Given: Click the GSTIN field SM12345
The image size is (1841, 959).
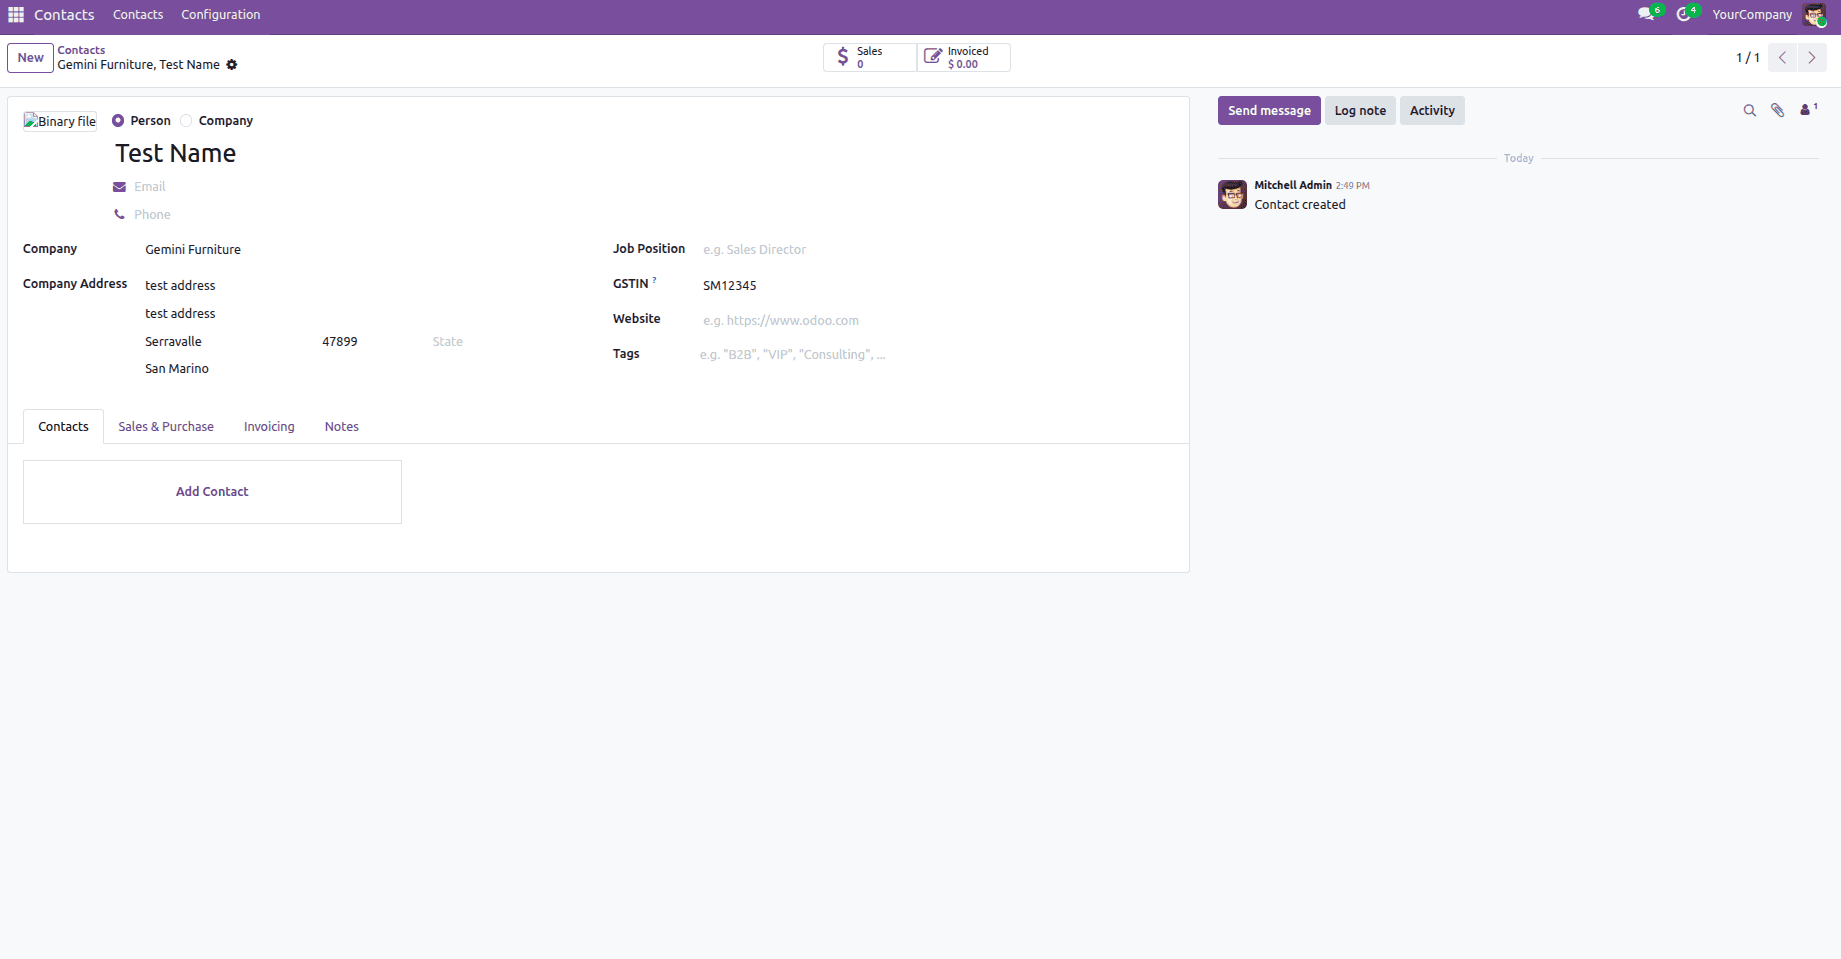Looking at the screenshot, I should pos(936,286).
